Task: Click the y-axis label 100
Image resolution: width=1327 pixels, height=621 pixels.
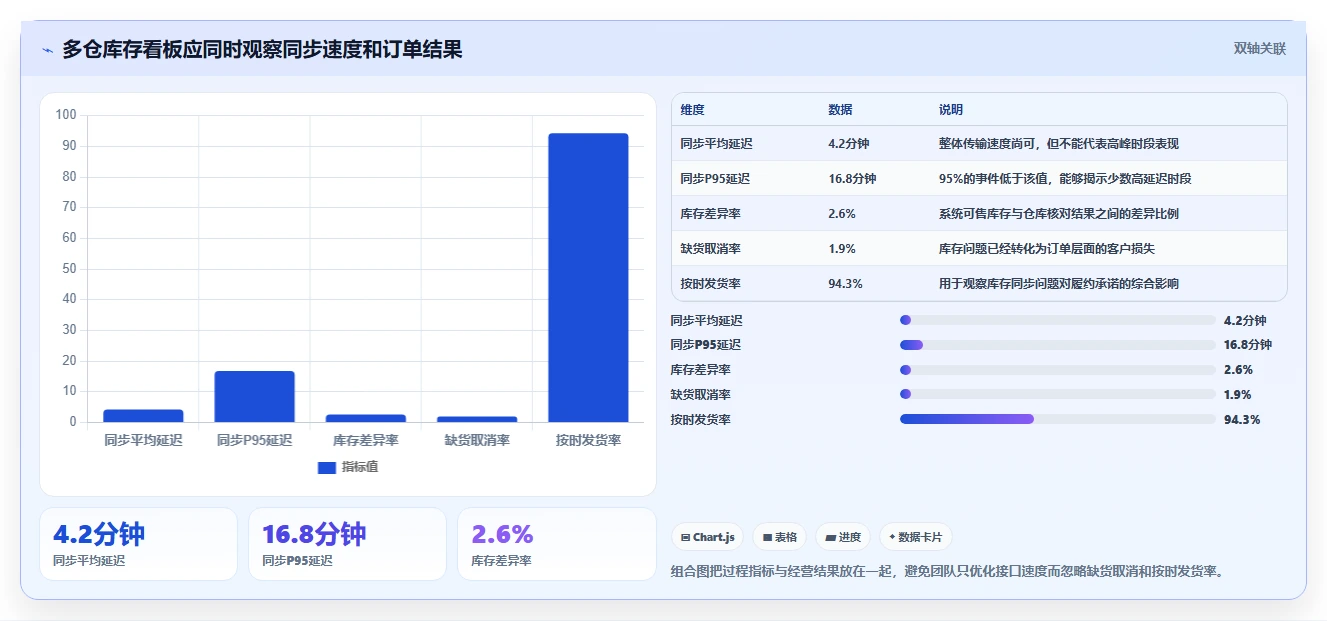Action: [66, 115]
